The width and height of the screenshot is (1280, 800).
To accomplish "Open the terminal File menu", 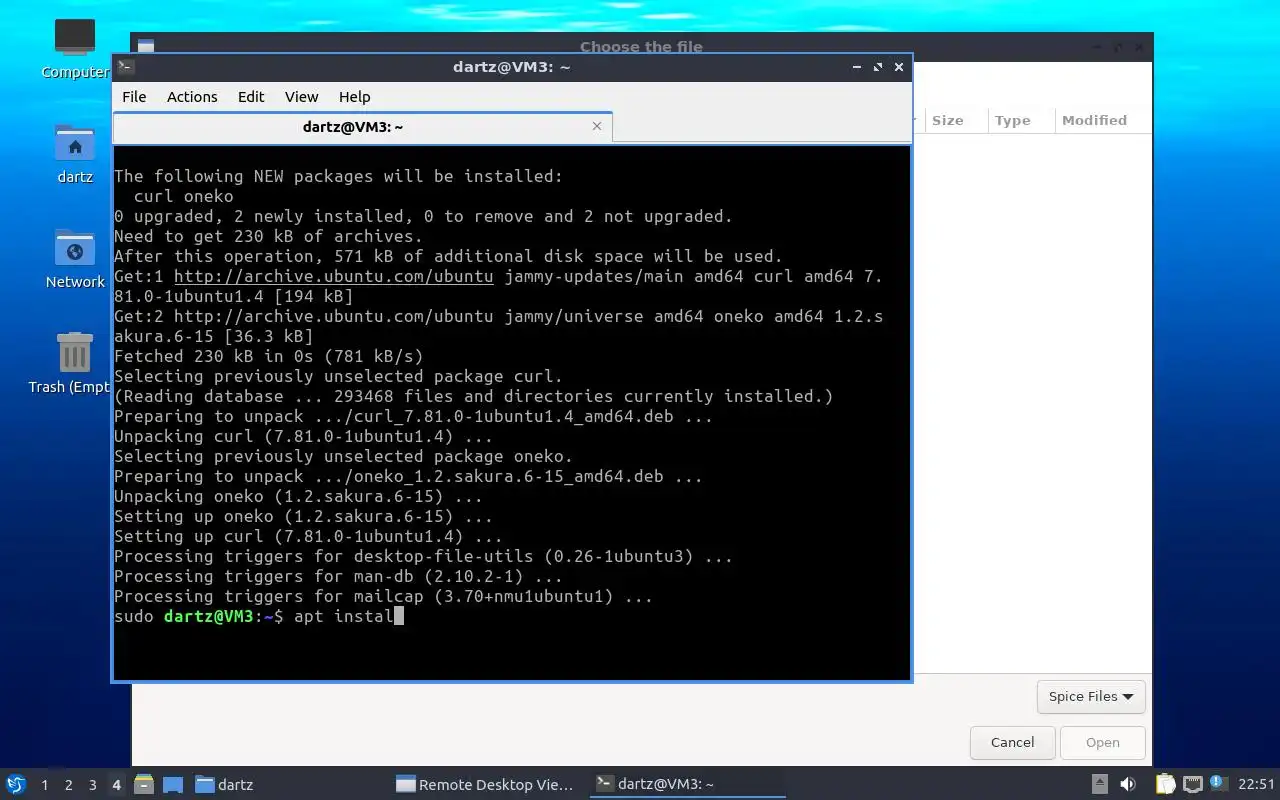I will [134, 97].
